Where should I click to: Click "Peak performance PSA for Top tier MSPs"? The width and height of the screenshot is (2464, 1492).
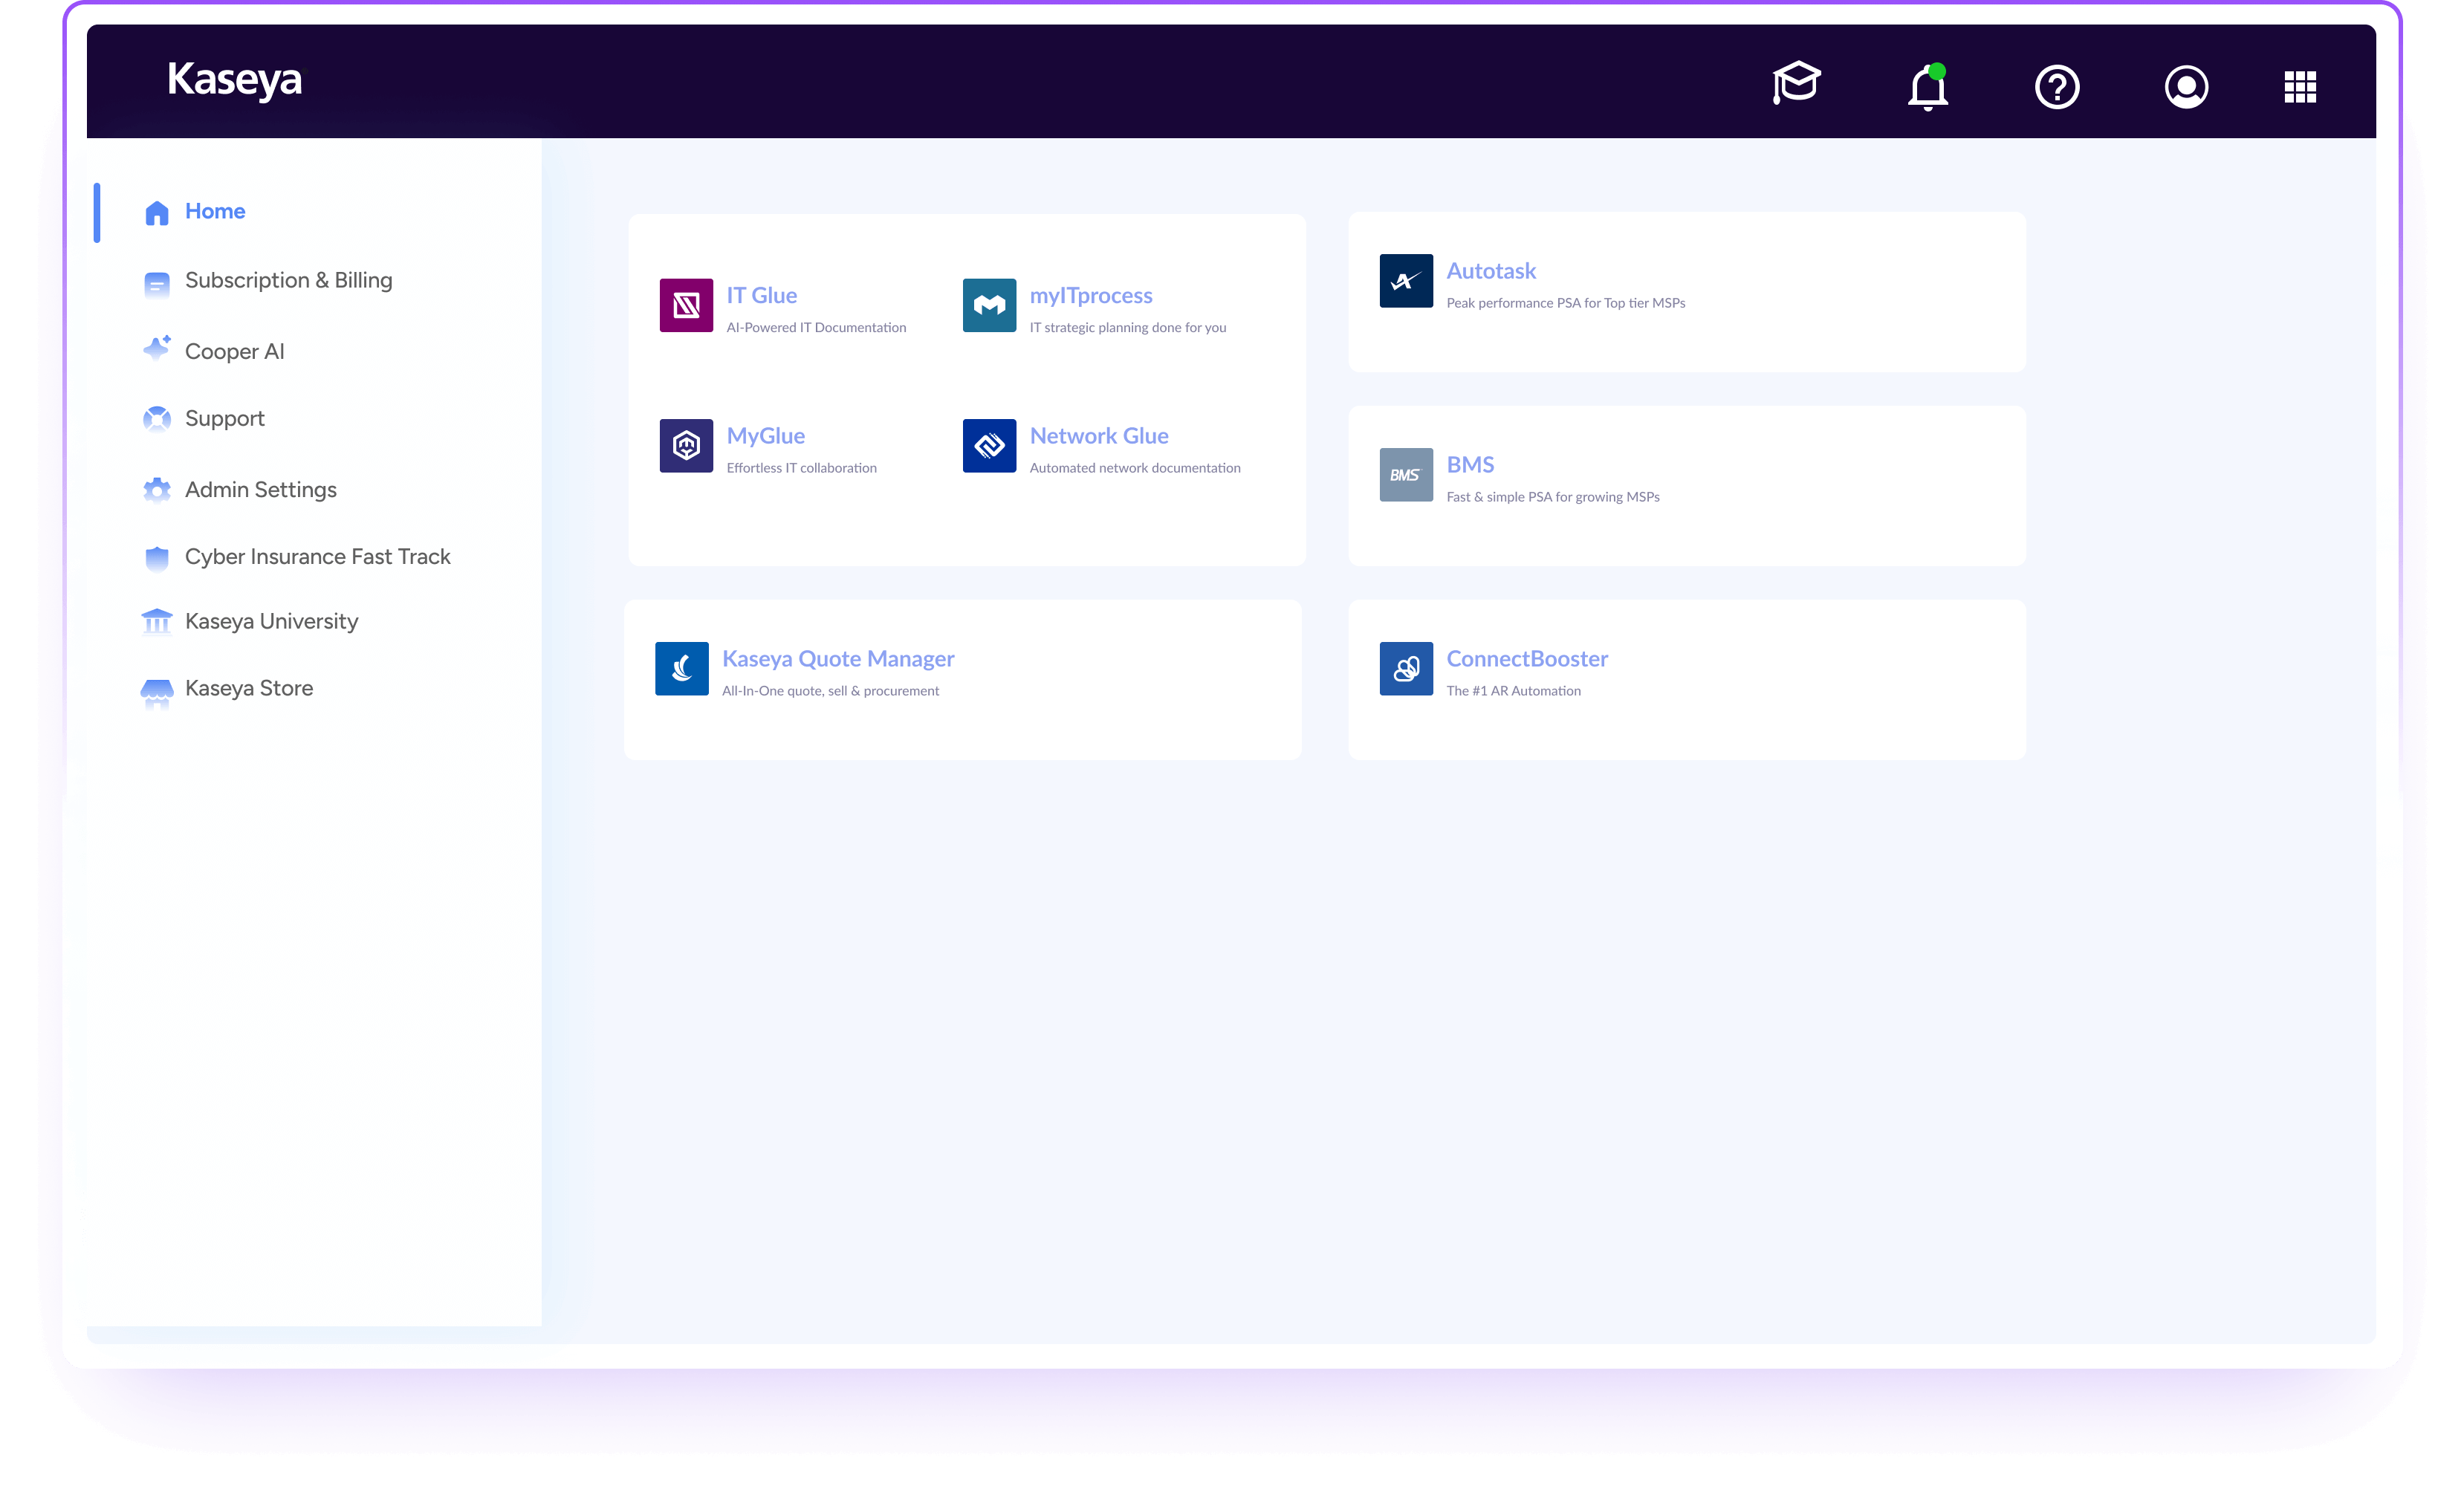point(1566,303)
